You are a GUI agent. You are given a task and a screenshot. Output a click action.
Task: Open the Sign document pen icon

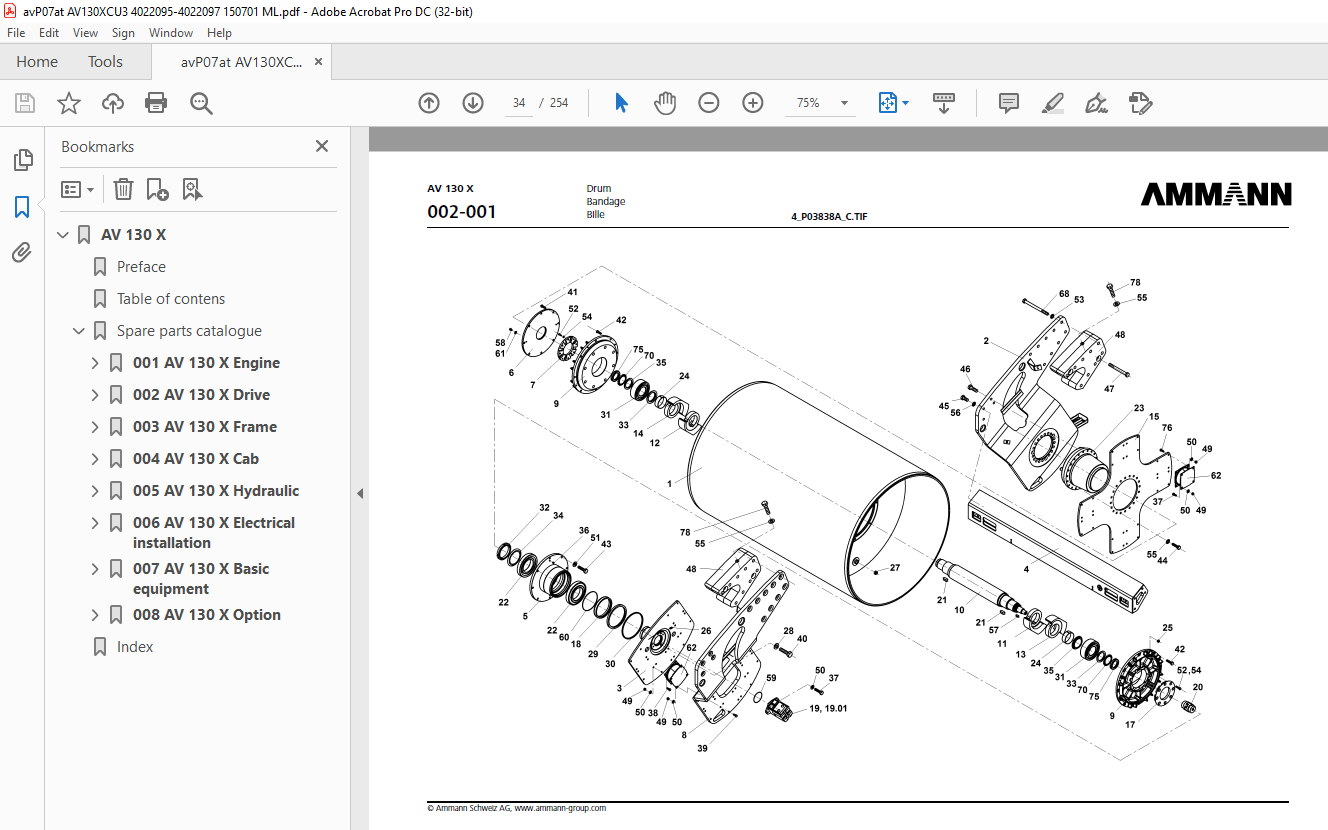(x=1096, y=103)
